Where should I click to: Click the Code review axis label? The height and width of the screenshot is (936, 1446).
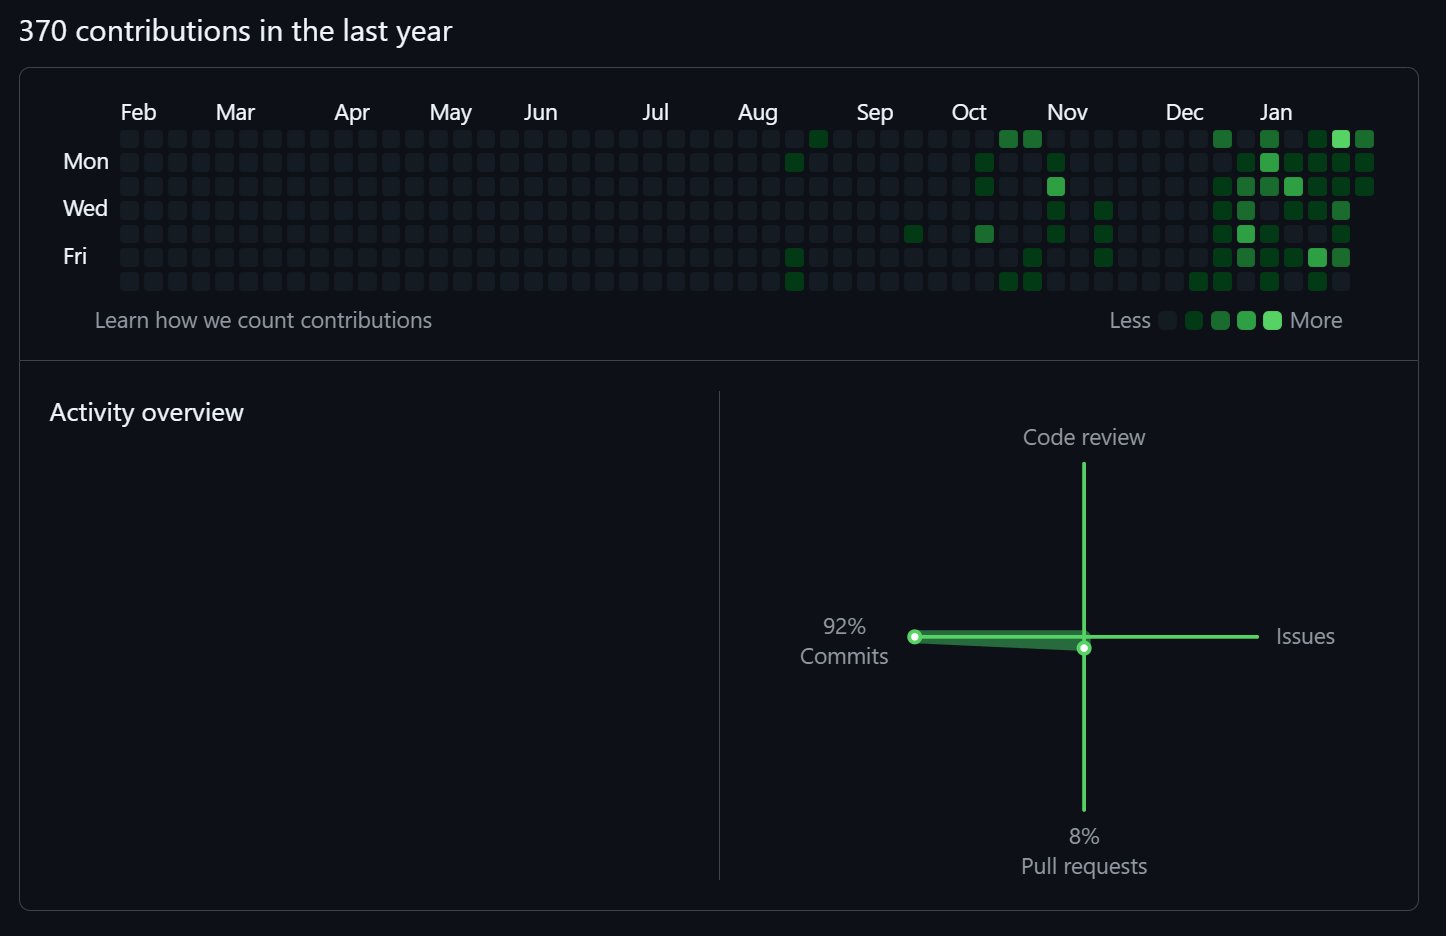pyautogui.click(x=1084, y=437)
